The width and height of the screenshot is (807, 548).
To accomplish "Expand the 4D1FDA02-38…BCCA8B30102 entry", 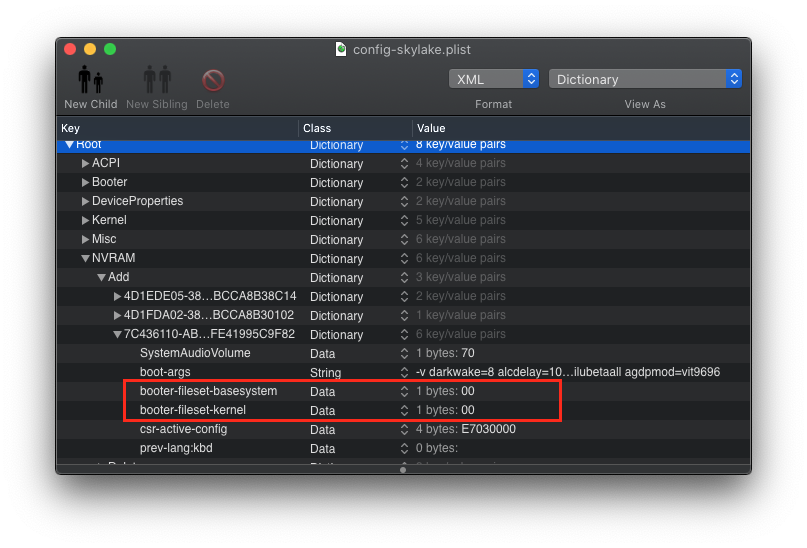I will coord(117,315).
